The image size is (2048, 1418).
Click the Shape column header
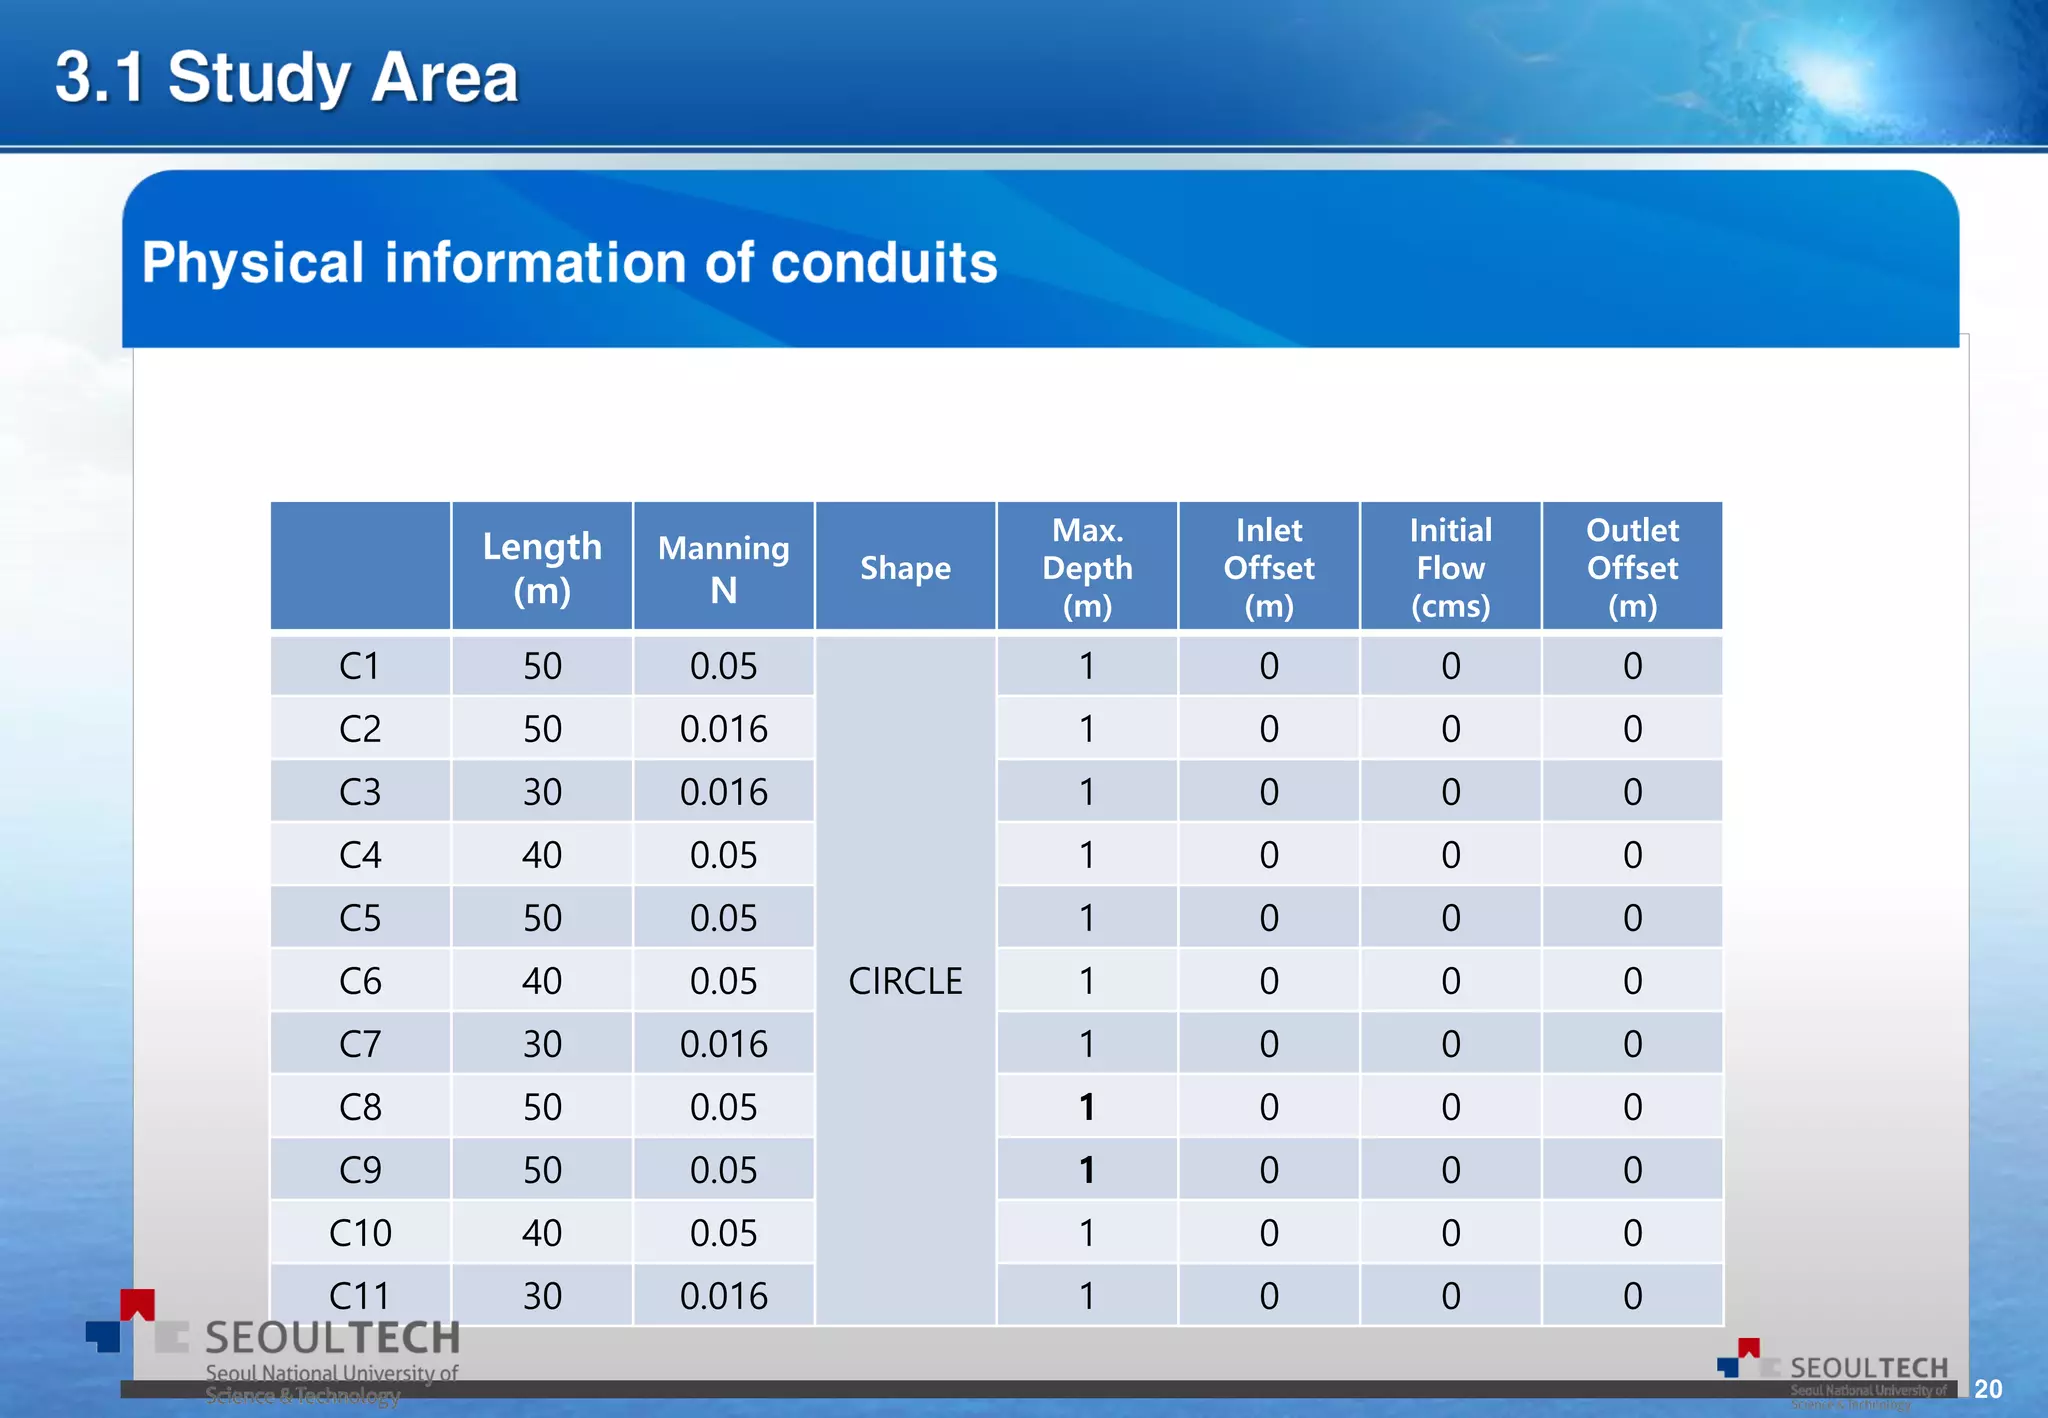pyautogui.click(x=905, y=568)
